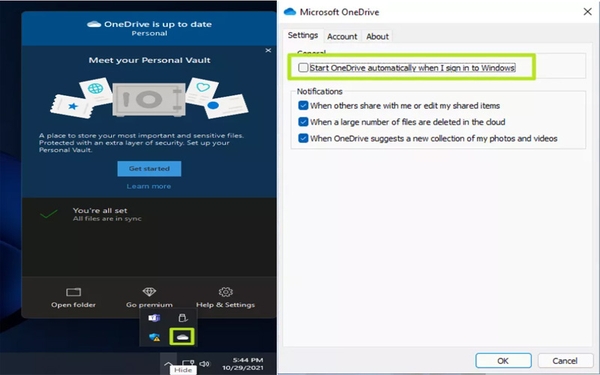Click the Open folder icon in the OneDrive flyout
The image size is (600, 375).
coord(73,292)
